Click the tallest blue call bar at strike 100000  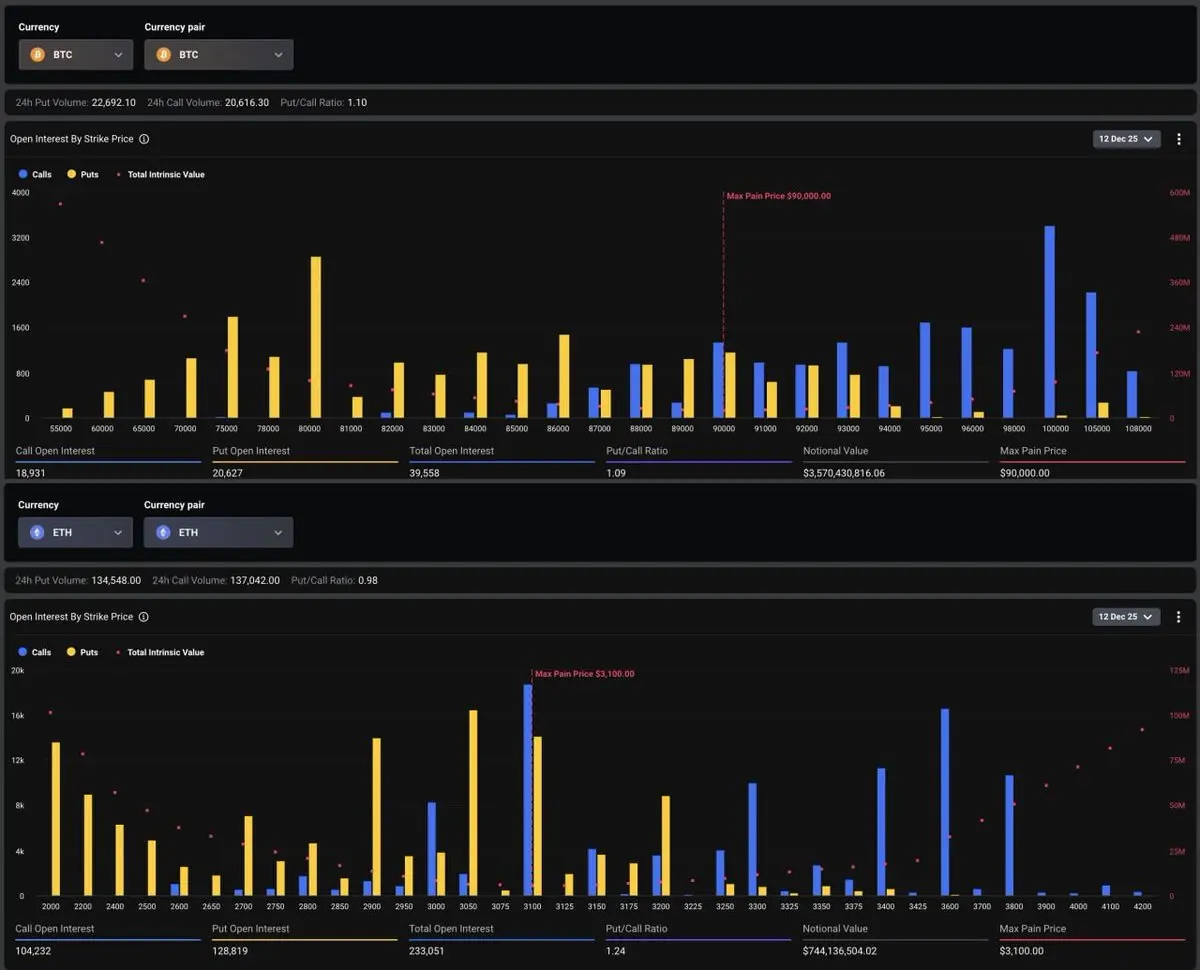pyautogui.click(x=1050, y=322)
